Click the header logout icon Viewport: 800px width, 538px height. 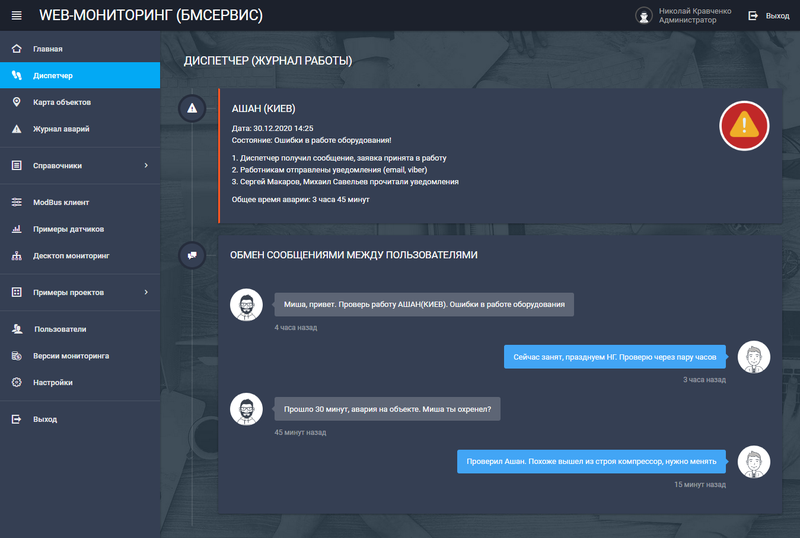(753, 15)
